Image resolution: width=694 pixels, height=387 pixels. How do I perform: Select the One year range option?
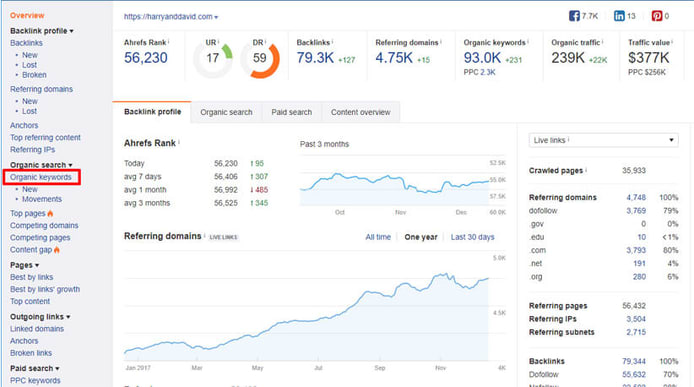(420, 237)
